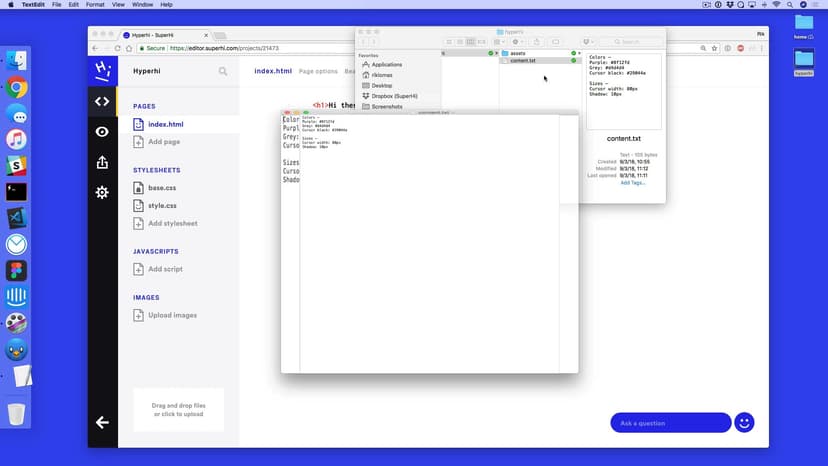Click the search magnifier next to Hyperhi
Image resolution: width=828 pixels, height=466 pixels.
coord(223,72)
